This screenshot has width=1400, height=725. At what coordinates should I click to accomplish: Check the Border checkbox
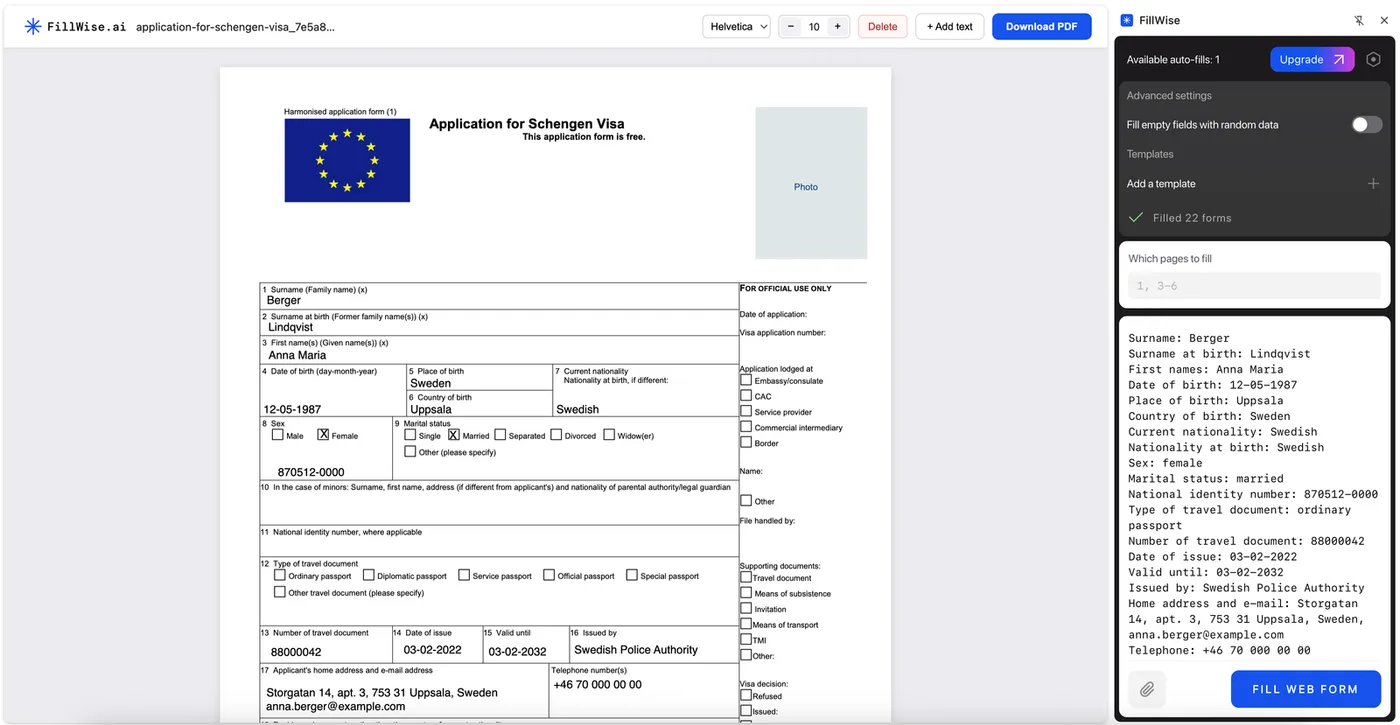pyautogui.click(x=746, y=442)
